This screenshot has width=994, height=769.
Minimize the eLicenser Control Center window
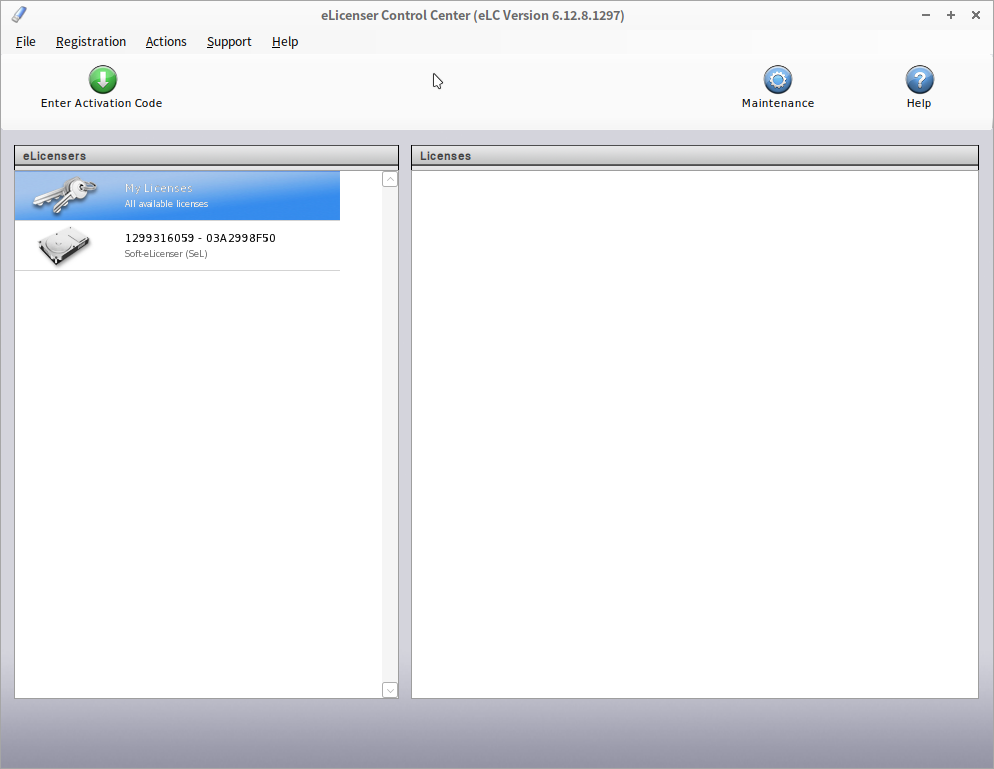coord(926,15)
